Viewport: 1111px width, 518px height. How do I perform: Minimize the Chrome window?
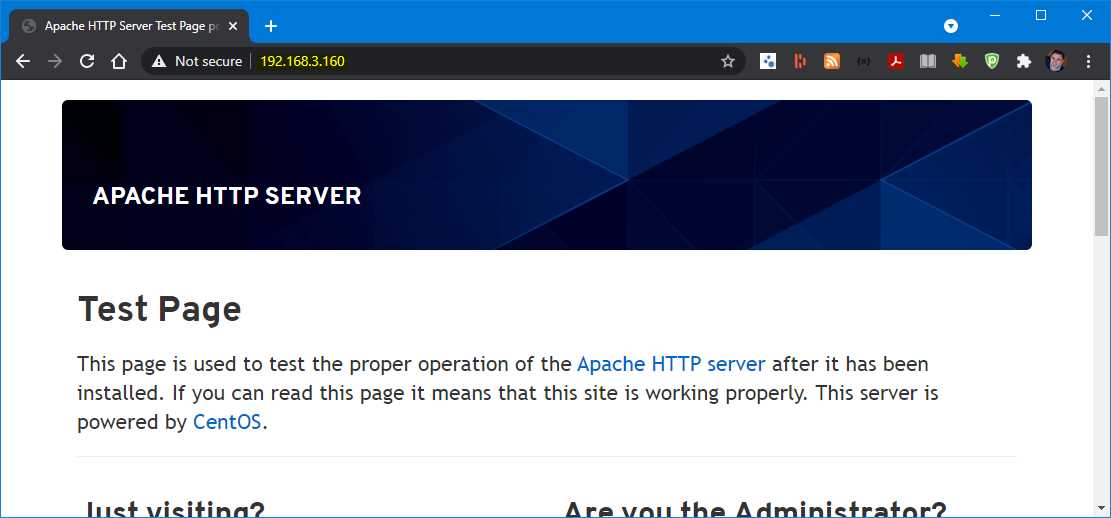coord(995,15)
